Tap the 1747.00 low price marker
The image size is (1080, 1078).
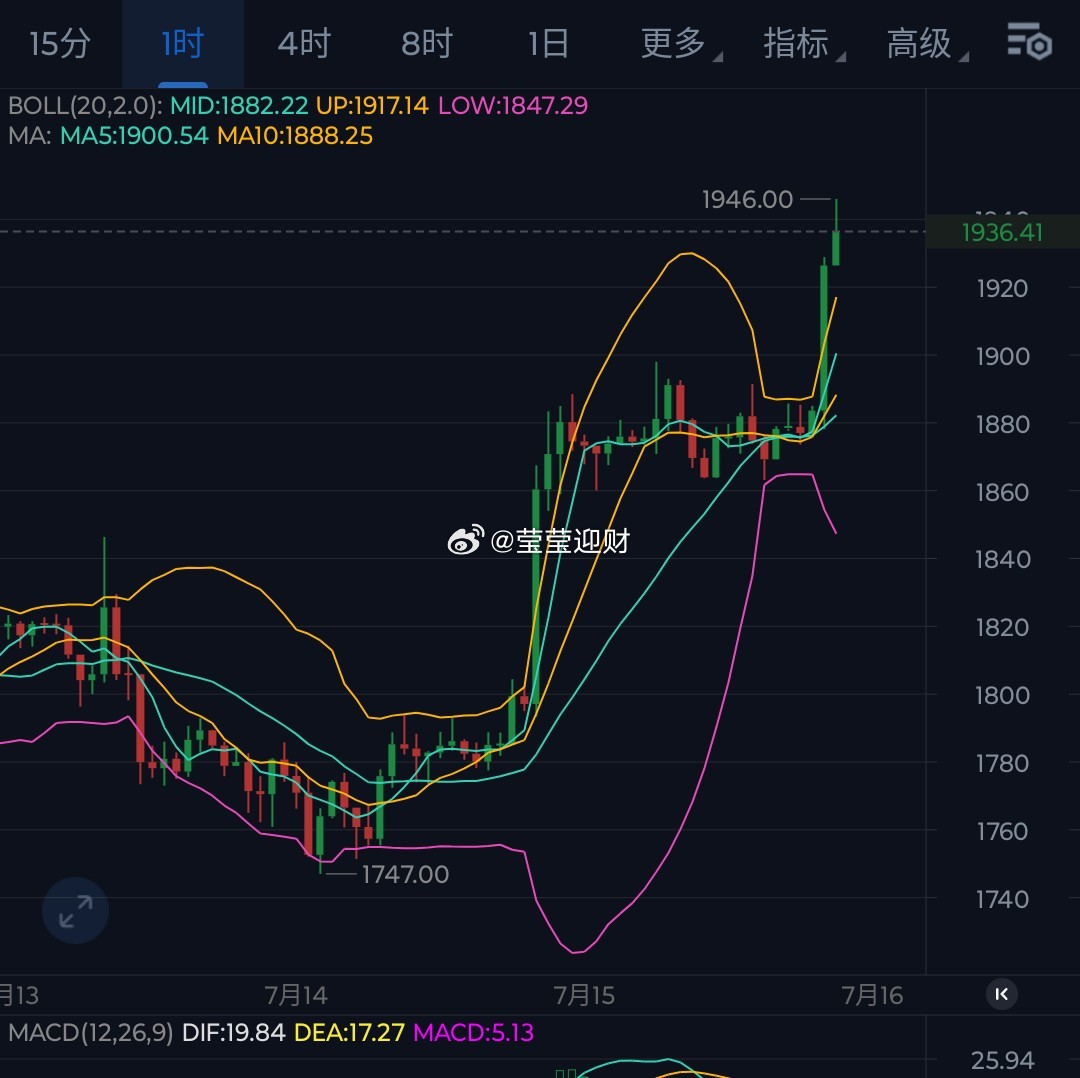pos(405,874)
